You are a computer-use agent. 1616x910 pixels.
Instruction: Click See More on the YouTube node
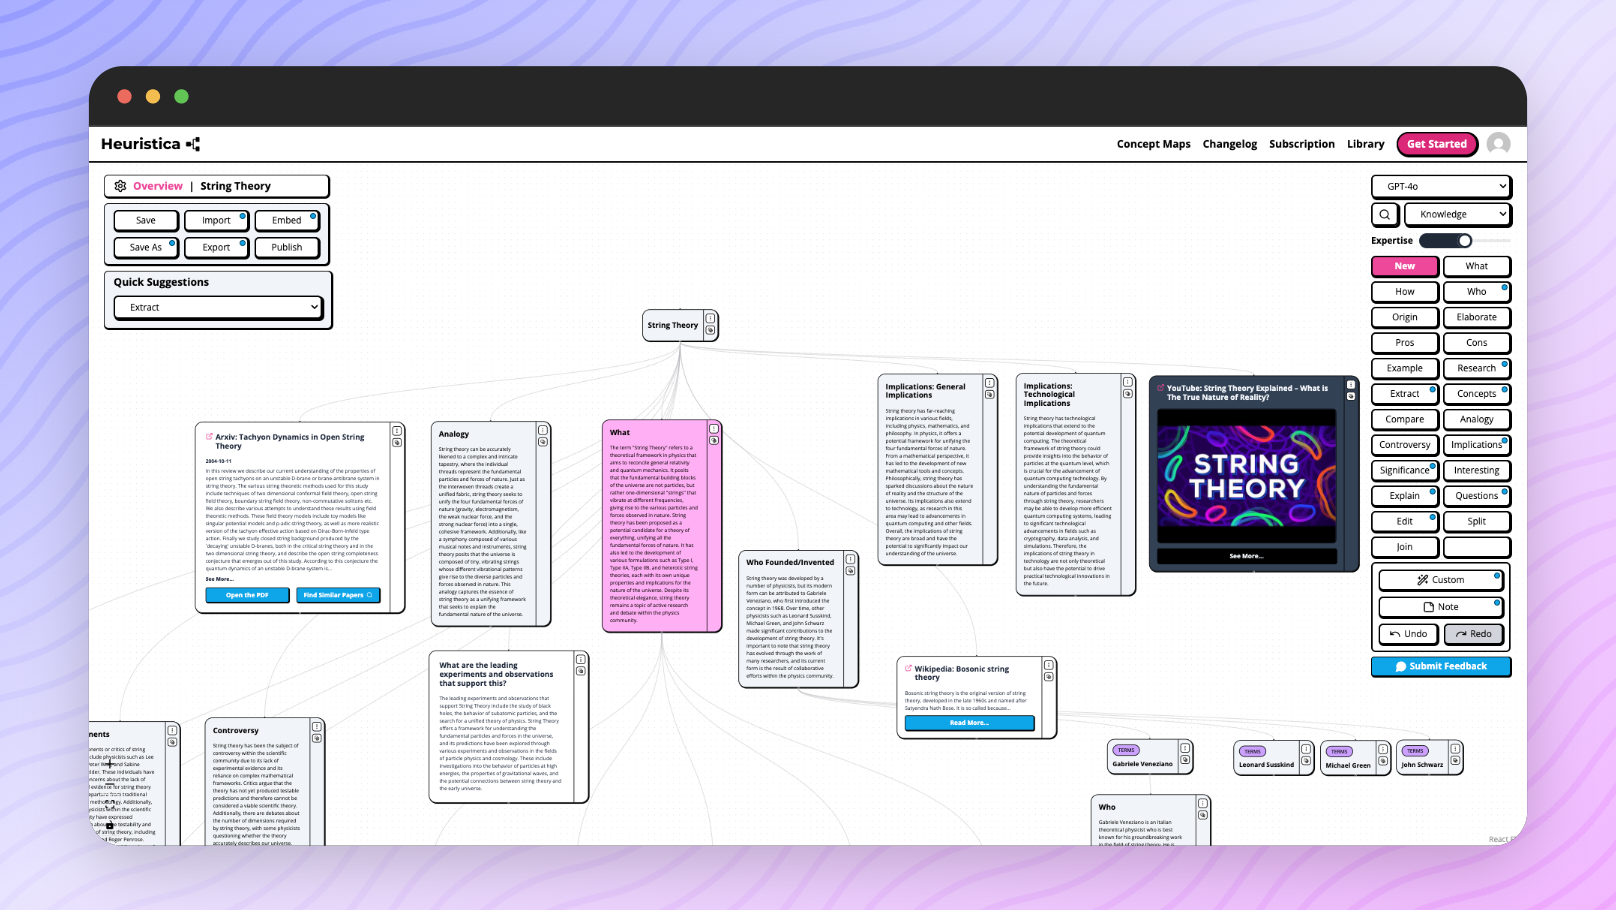pyautogui.click(x=1246, y=556)
